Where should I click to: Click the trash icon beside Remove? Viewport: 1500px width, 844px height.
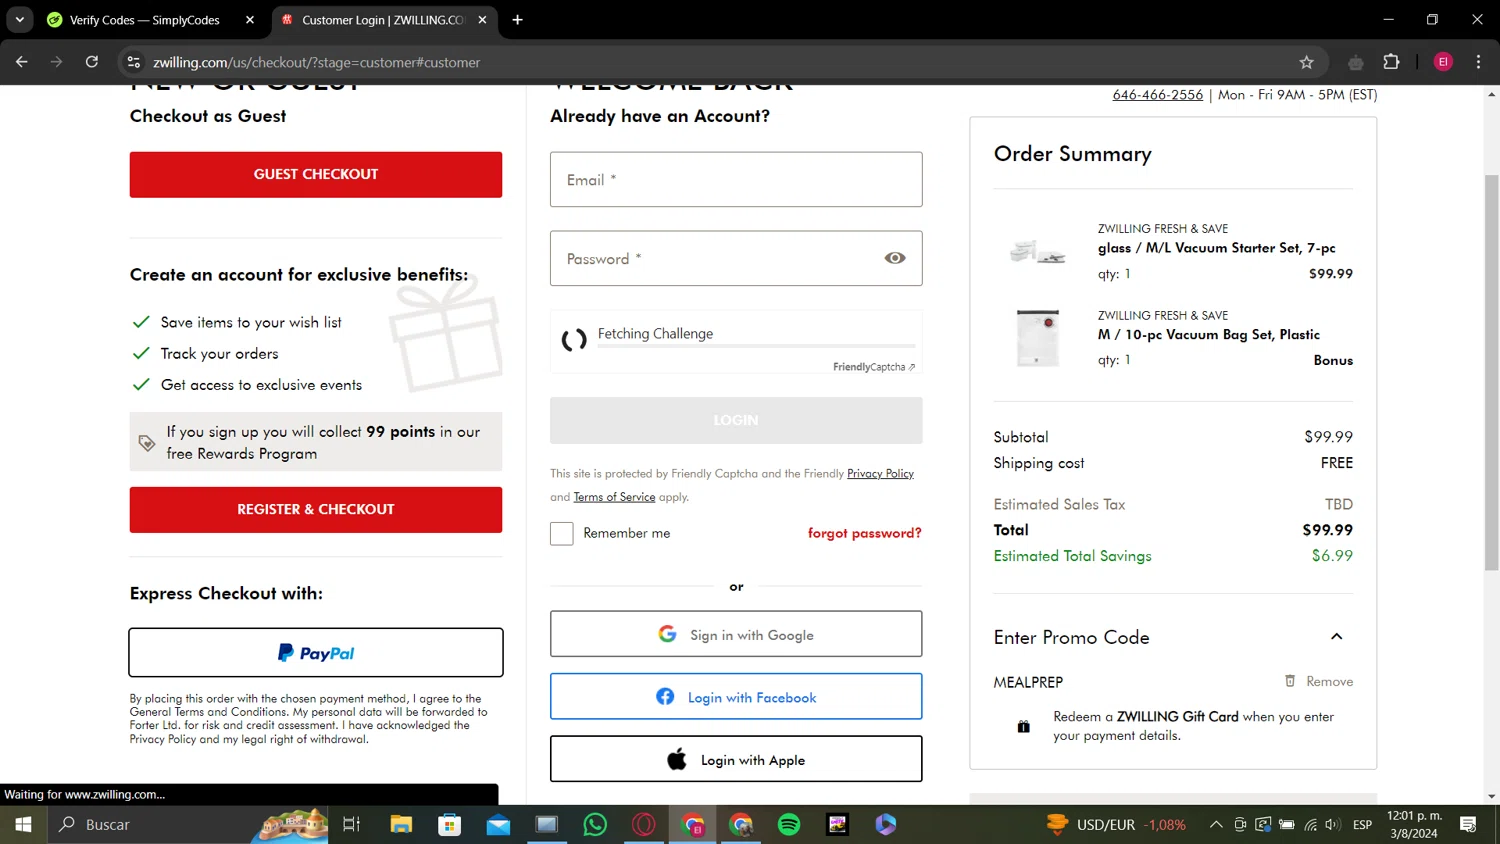click(1290, 680)
